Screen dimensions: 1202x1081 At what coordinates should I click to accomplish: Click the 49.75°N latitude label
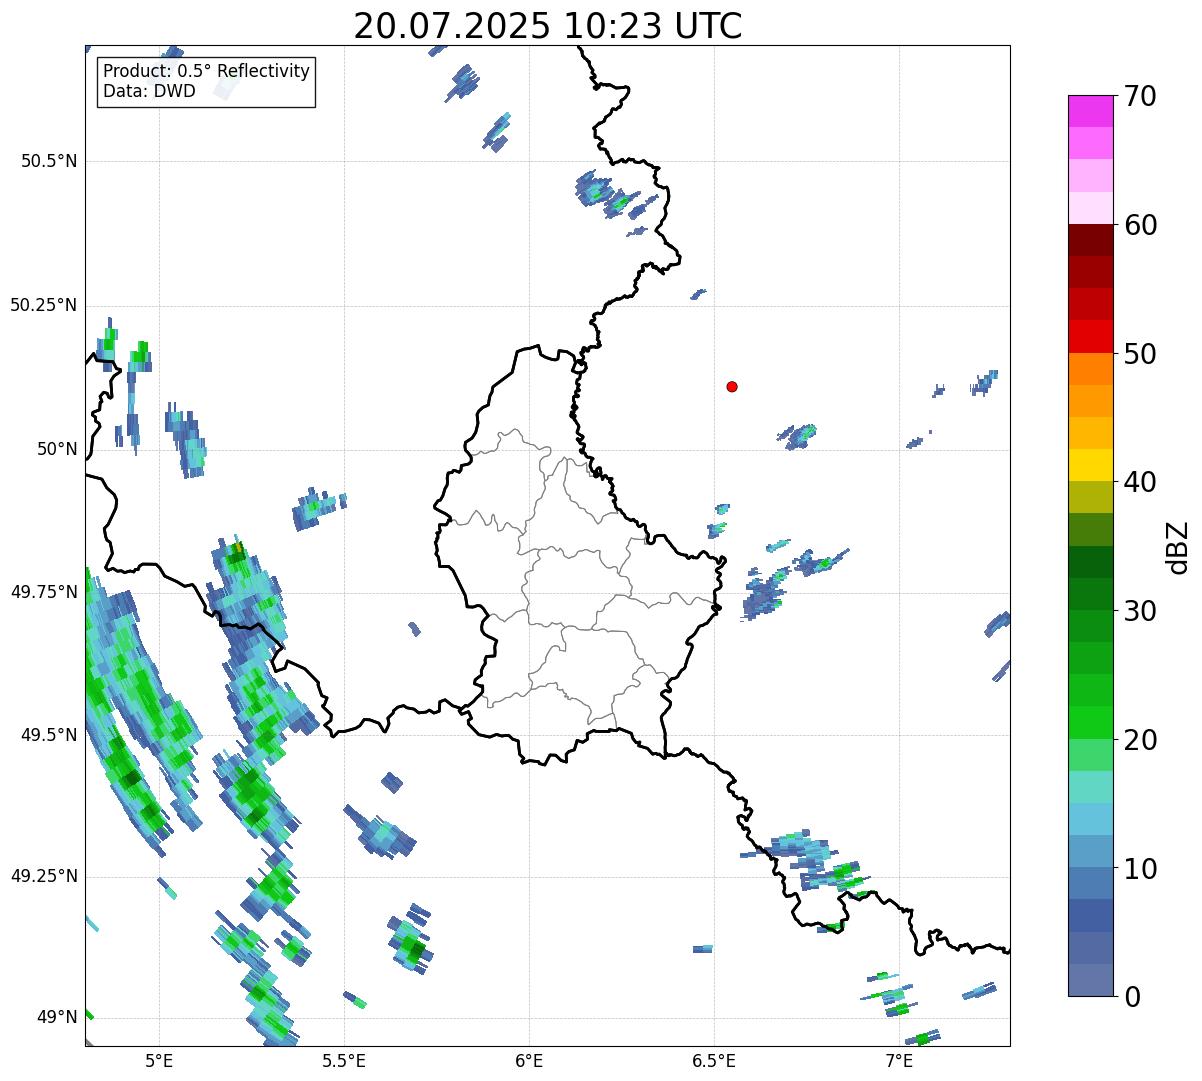coord(43,592)
